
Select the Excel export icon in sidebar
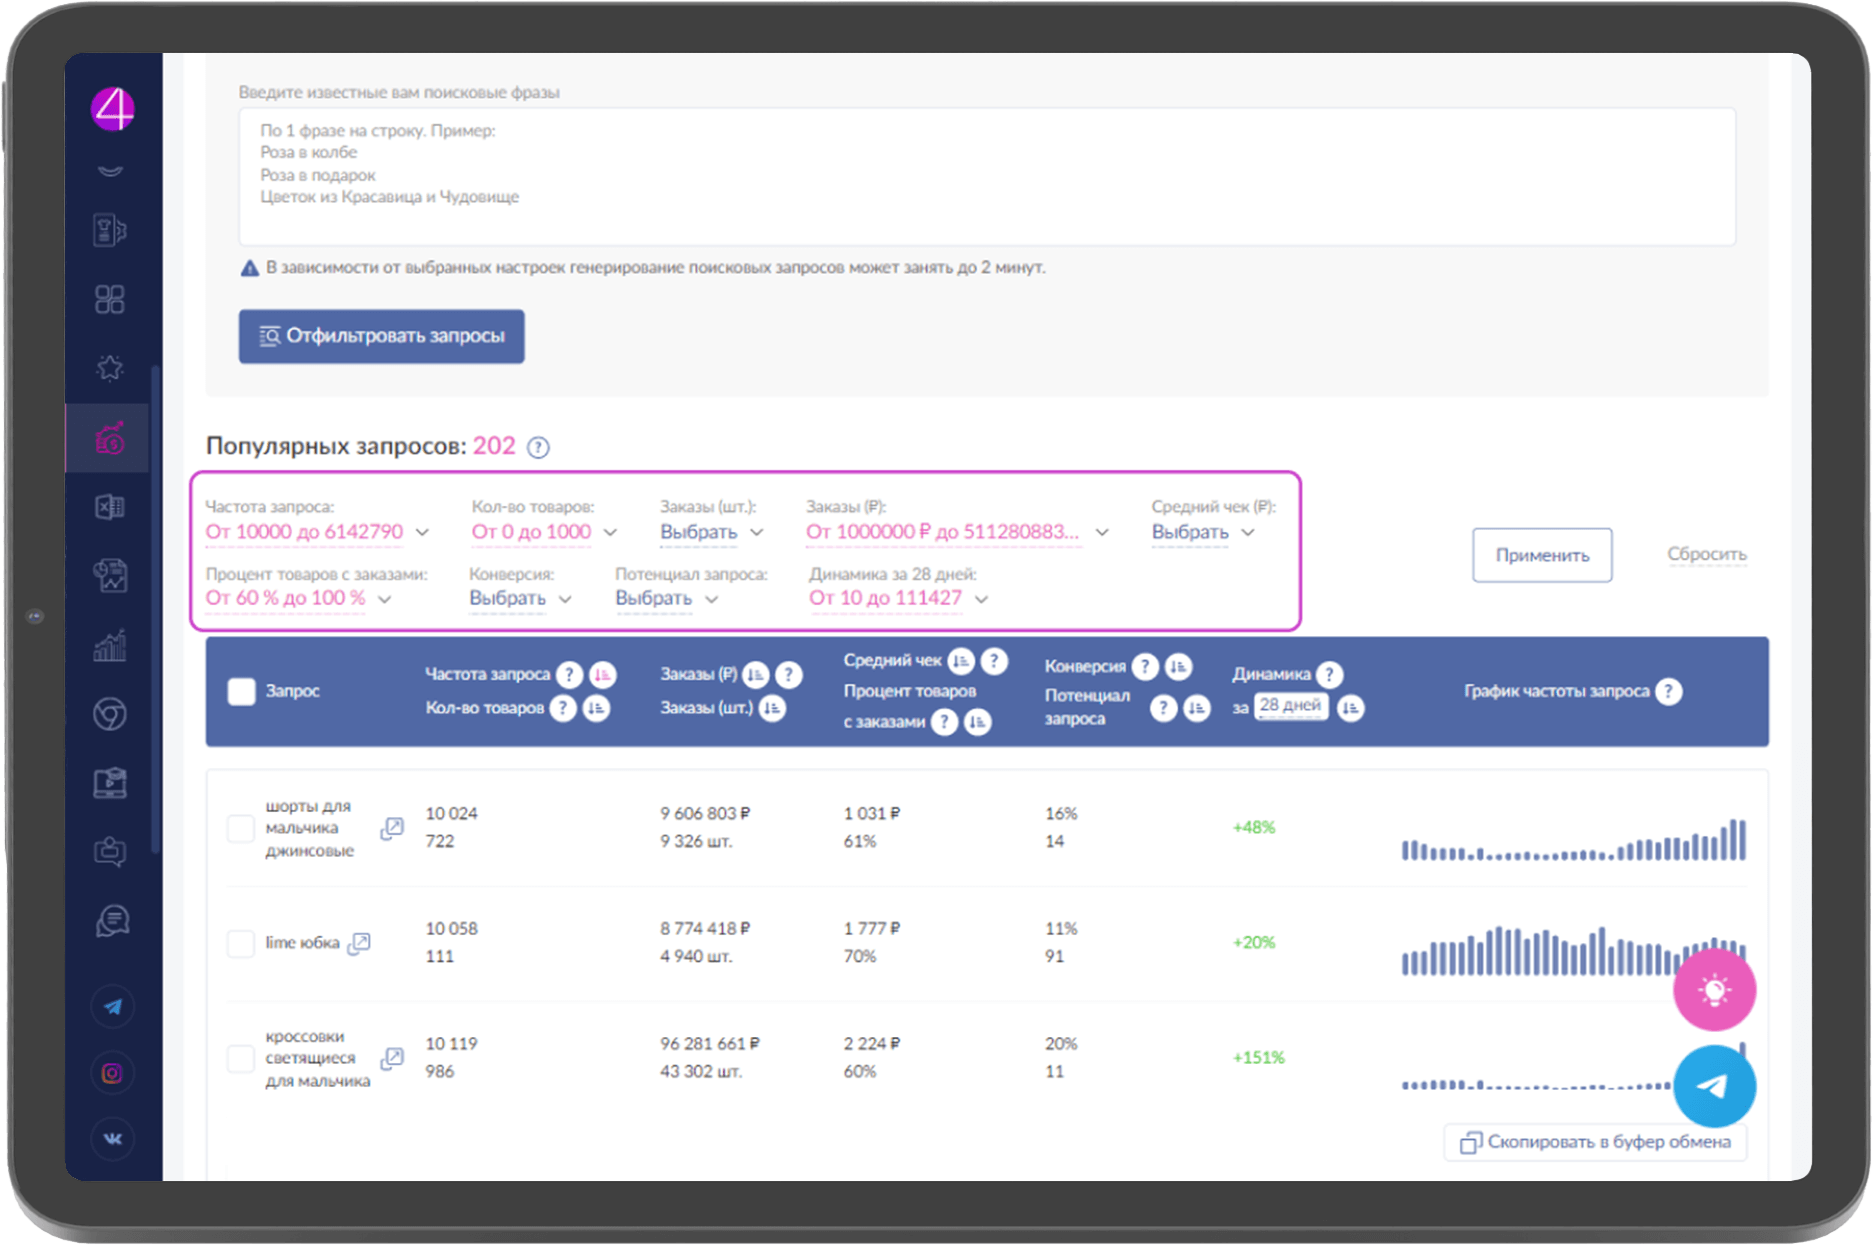coord(111,507)
